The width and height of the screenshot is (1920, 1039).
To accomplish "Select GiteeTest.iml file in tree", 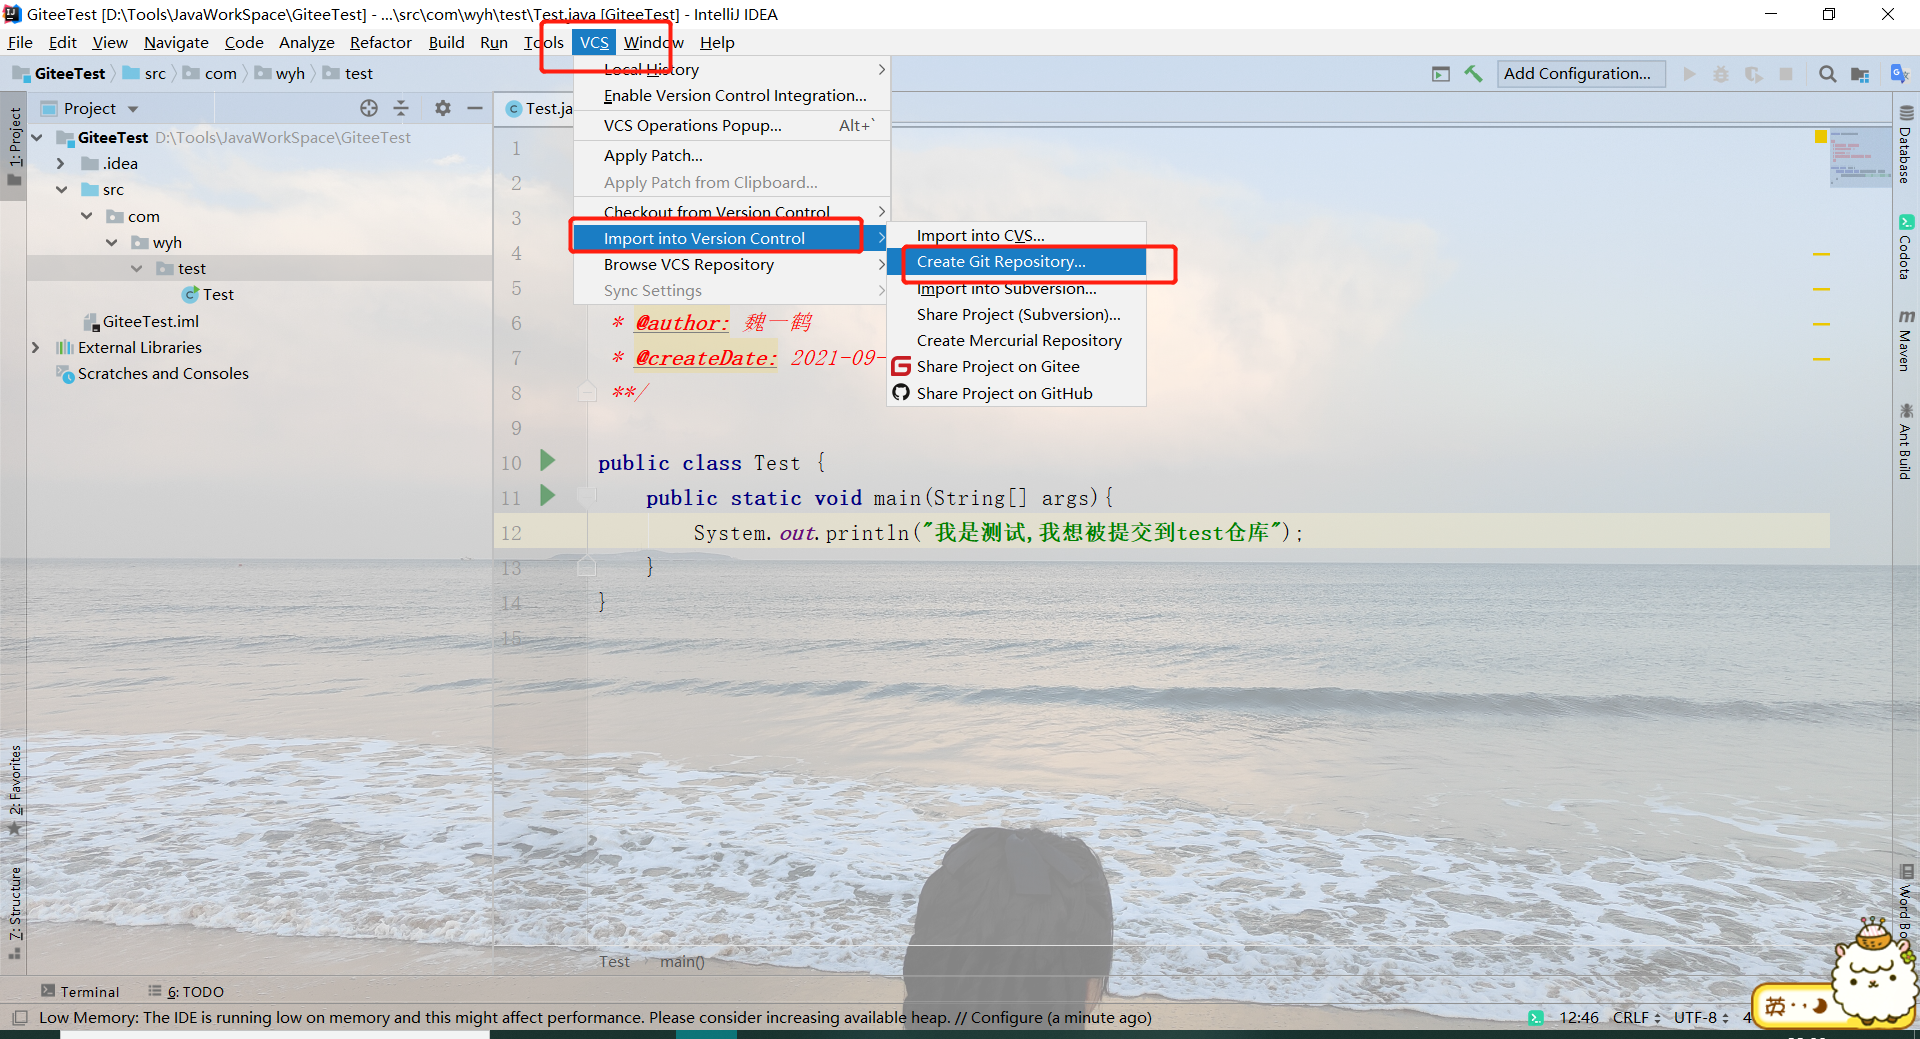I will tap(142, 321).
